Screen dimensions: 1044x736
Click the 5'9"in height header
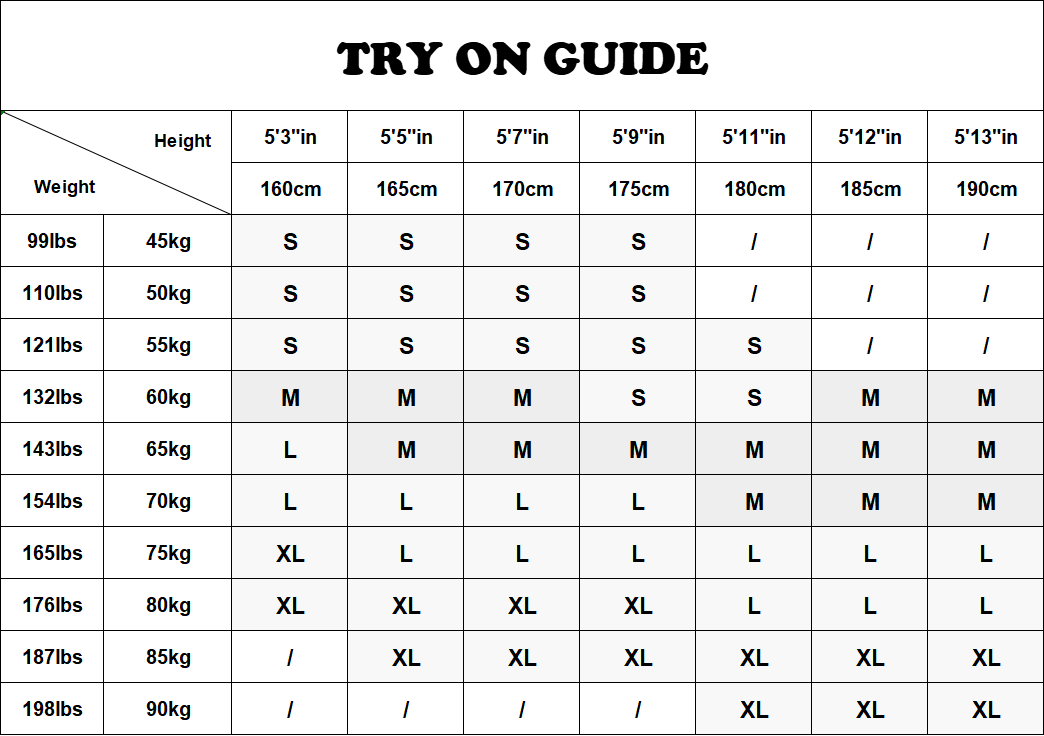pyautogui.click(x=638, y=137)
